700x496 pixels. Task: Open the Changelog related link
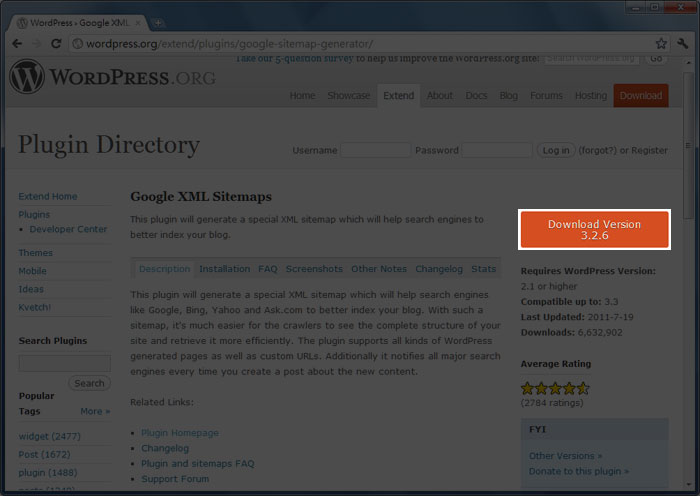[165, 448]
